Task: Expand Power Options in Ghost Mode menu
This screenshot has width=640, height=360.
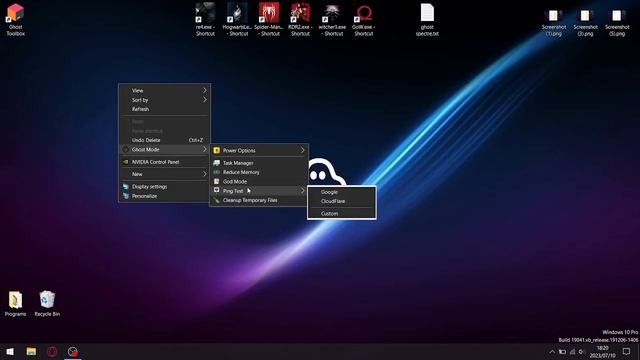Action: [x=259, y=151]
